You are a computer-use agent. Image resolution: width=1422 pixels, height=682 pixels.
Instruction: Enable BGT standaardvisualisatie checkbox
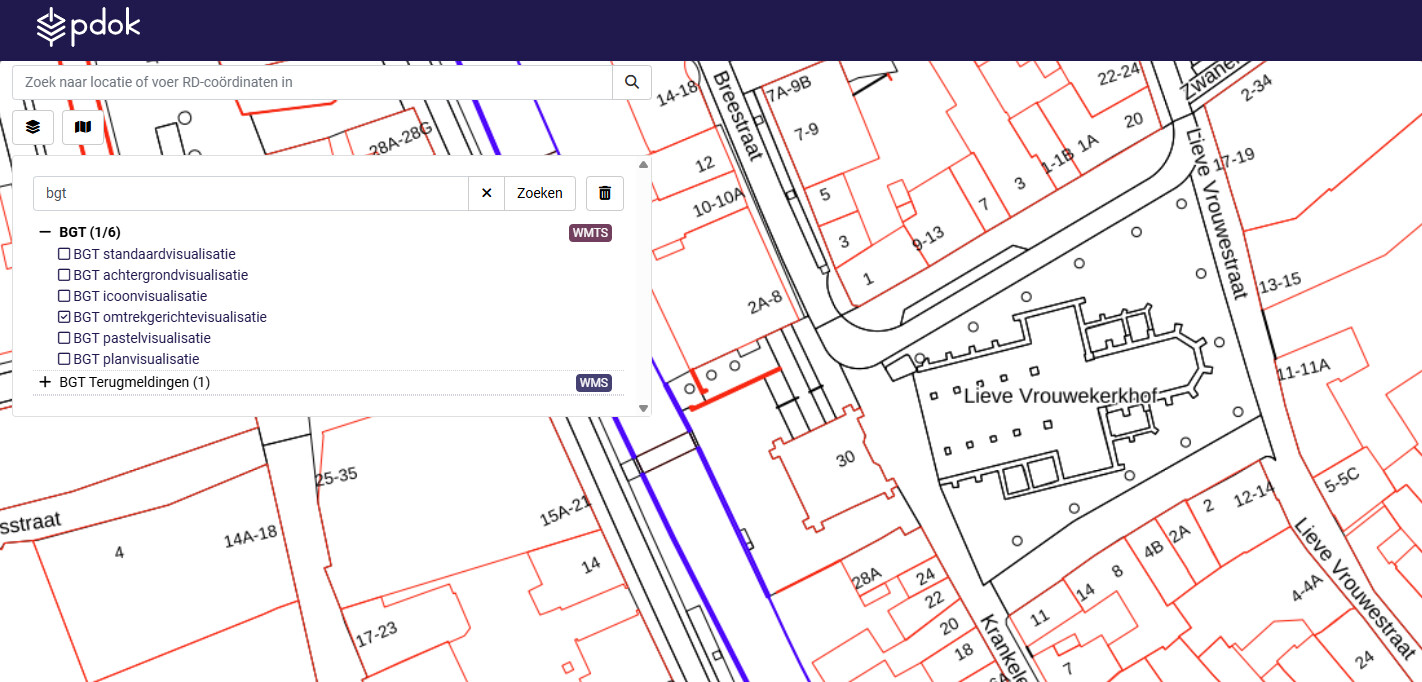pos(64,254)
